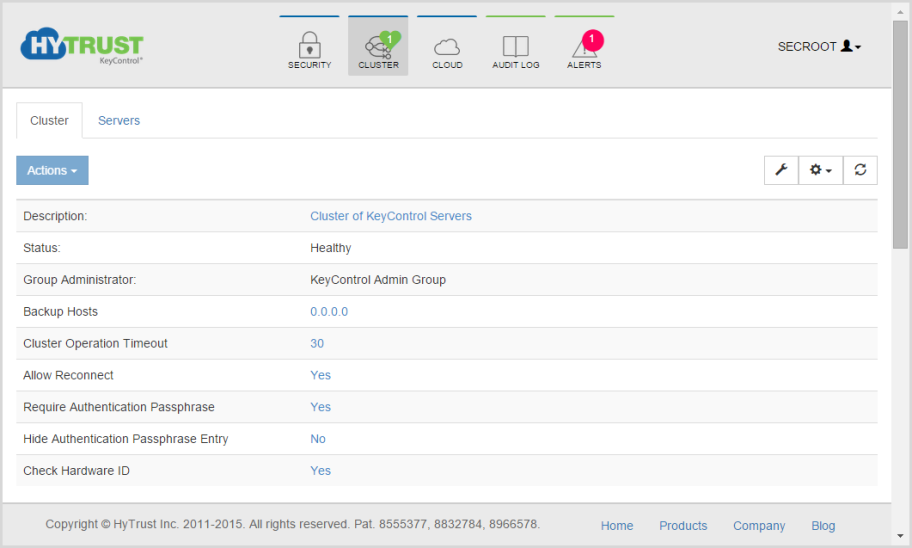Edit the Cluster of KeyControl Servers description
The image size is (912, 548).
[391, 216]
